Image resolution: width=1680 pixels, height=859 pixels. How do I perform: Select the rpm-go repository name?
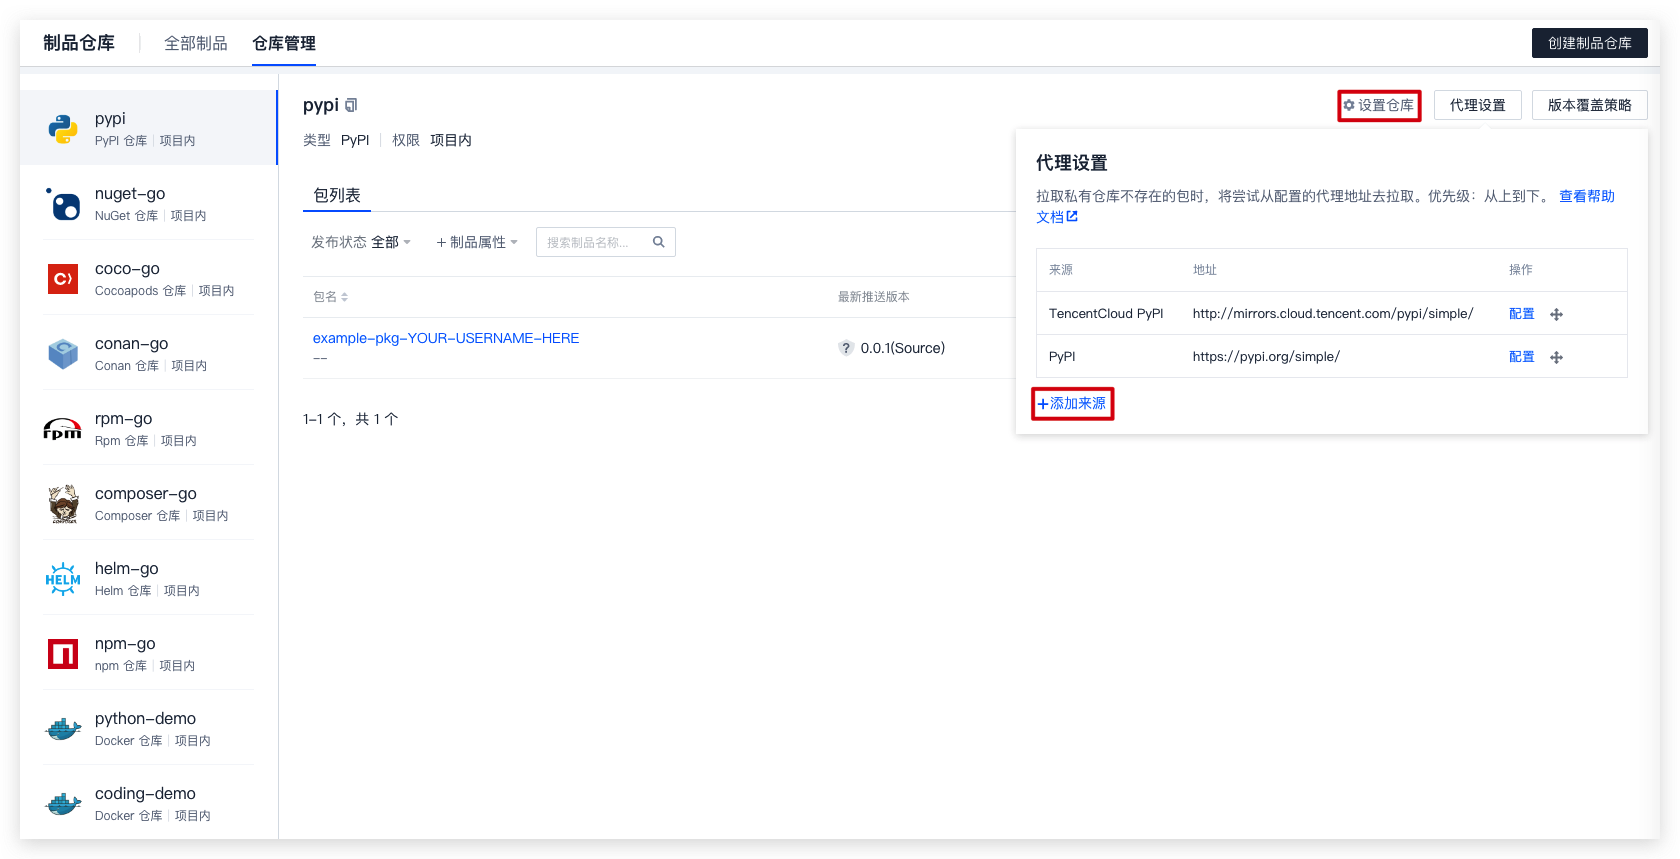[x=123, y=418]
